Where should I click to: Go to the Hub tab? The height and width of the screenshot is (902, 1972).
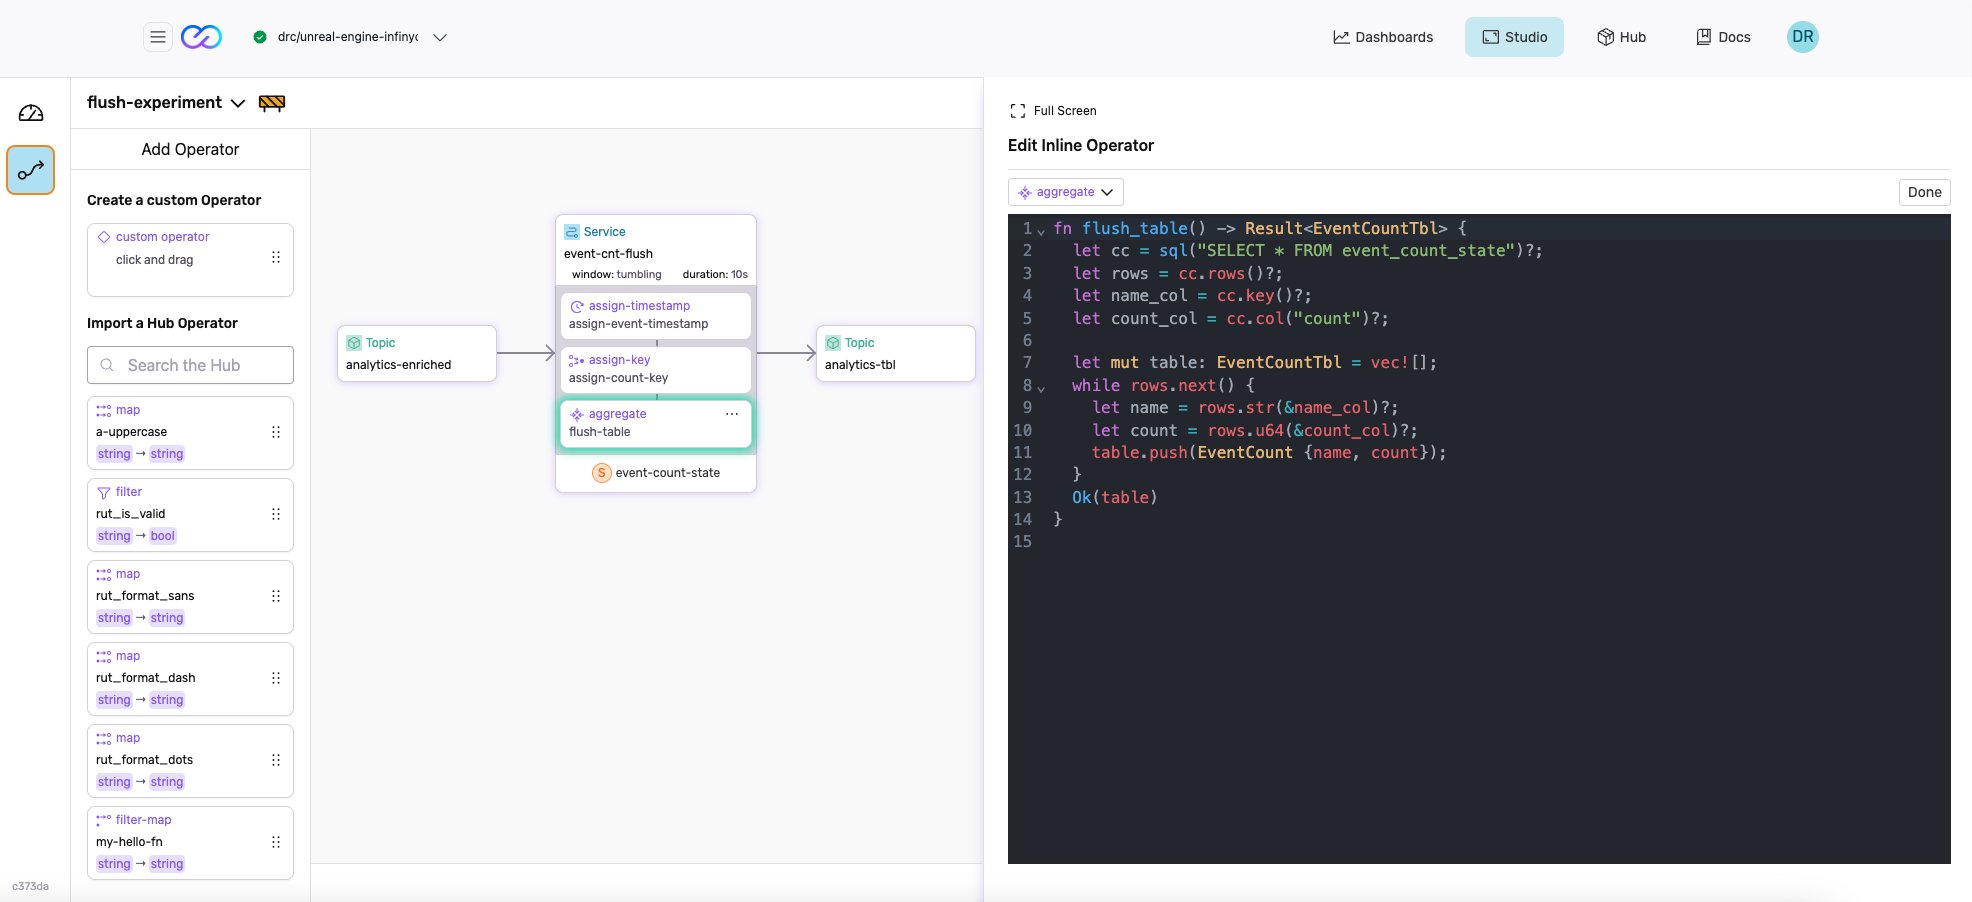pyautogui.click(x=1621, y=37)
